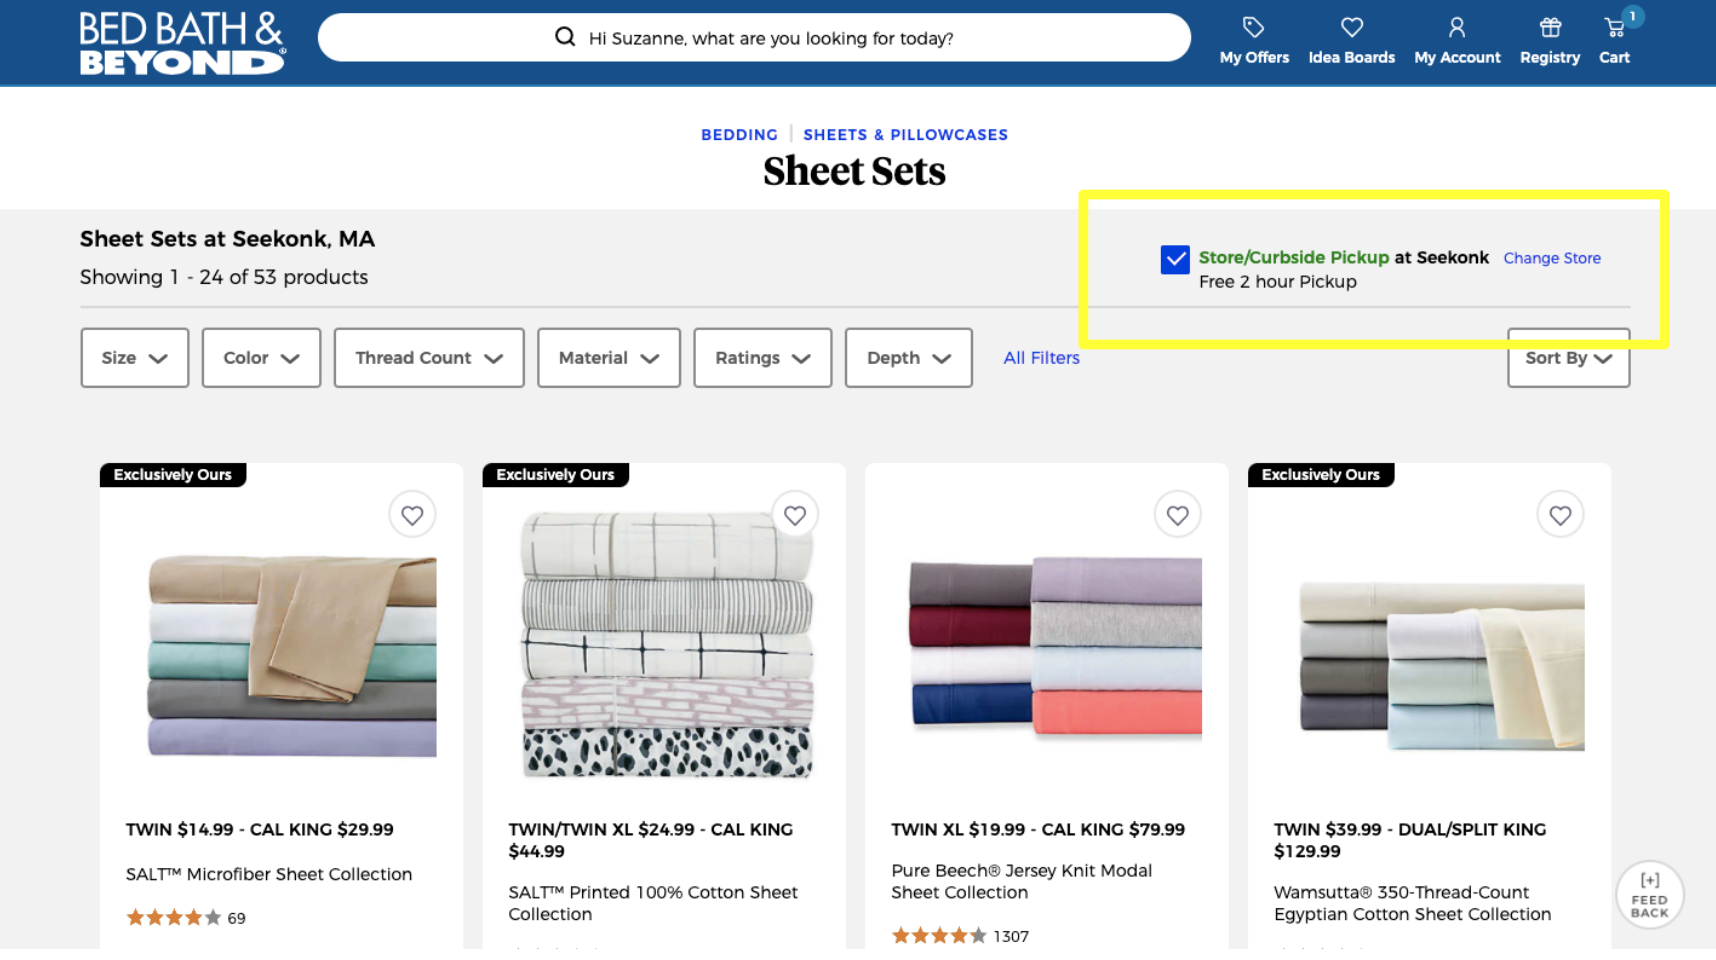Open Pure Beech Jersey Knit product image

tap(1055, 648)
